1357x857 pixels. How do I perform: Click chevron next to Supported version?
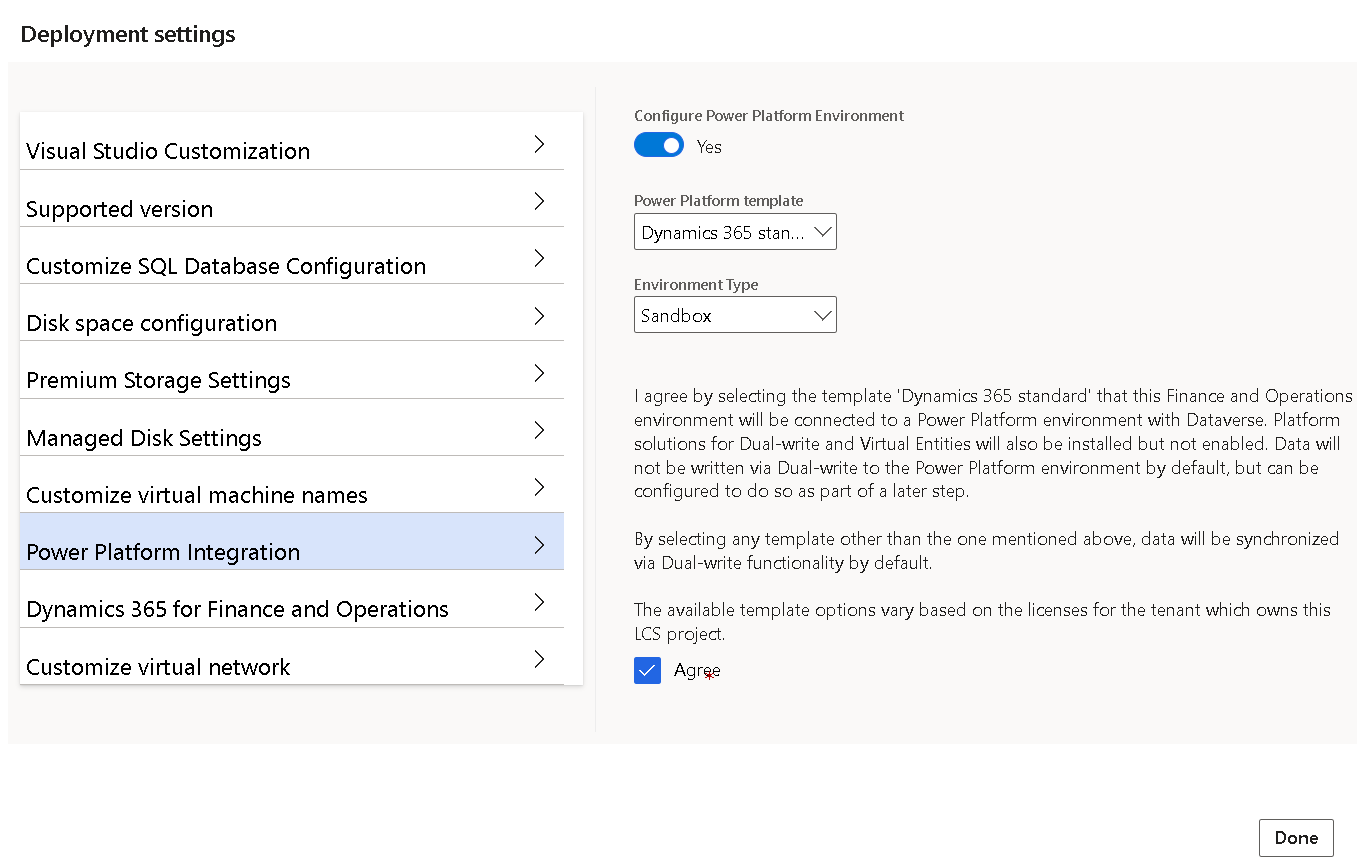[x=539, y=201]
